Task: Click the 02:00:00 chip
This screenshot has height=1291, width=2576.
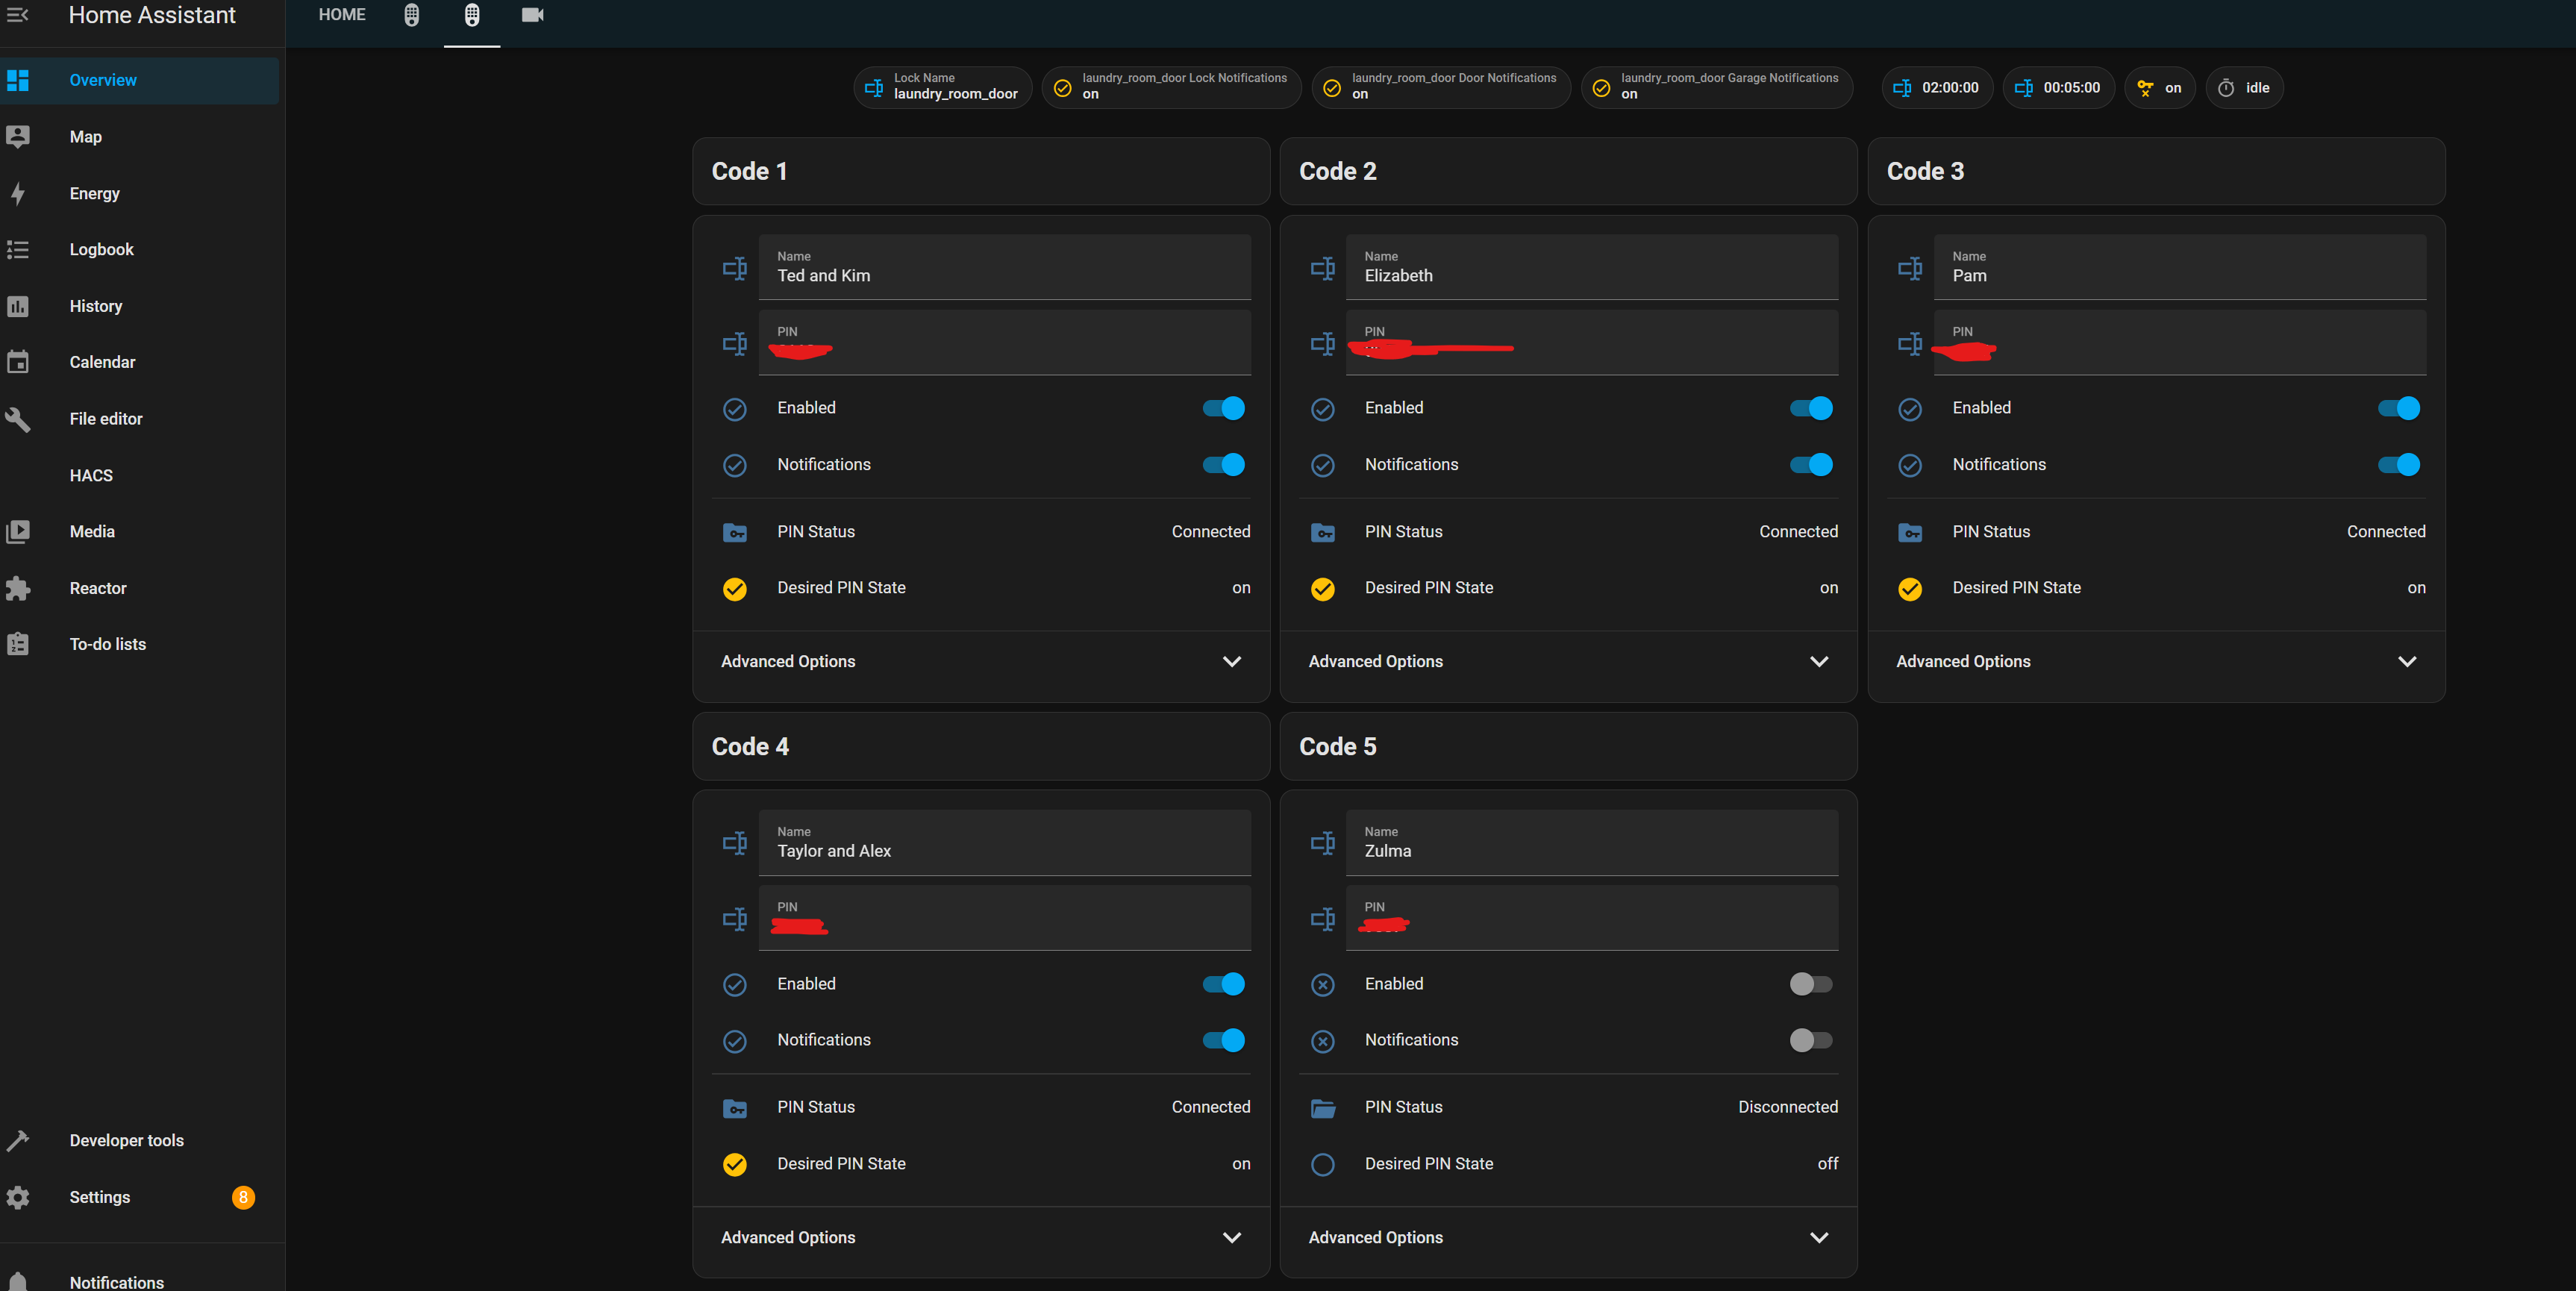Action: pos(1937,88)
